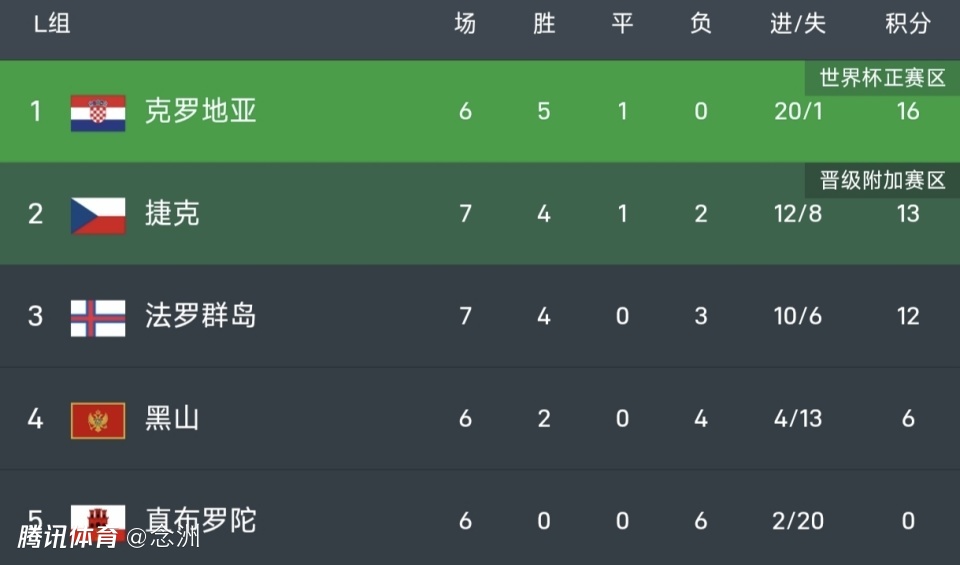Click the Faroe Islands flag icon
The image size is (960, 565).
coord(98,317)
